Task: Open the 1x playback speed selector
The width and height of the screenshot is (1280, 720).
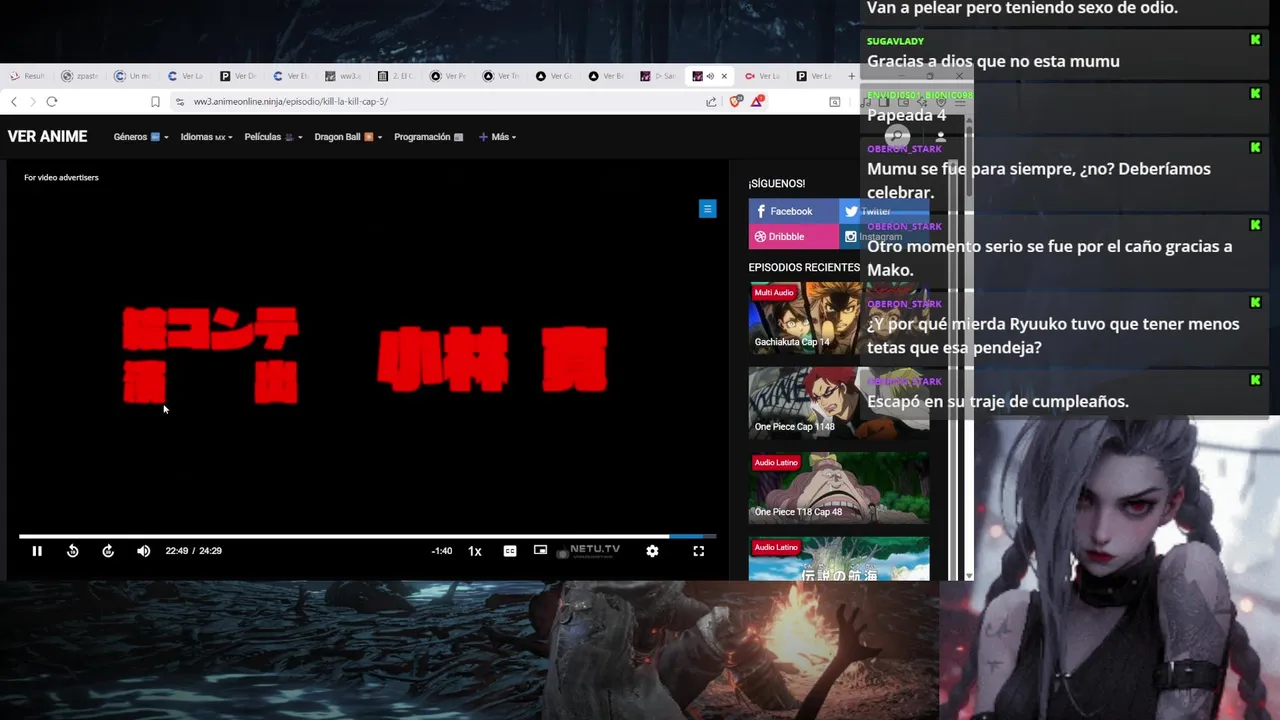Action: coord(475,551)
